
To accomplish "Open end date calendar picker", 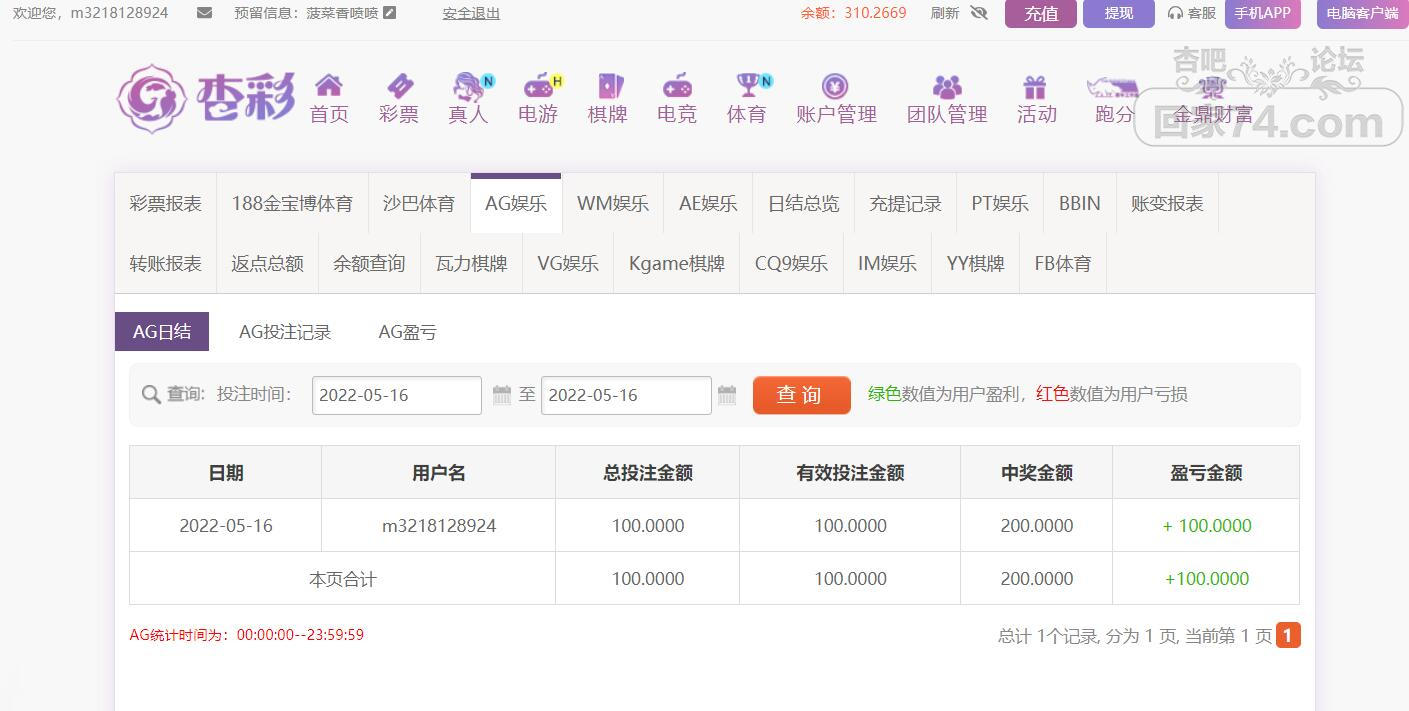I will click(727, 395).
